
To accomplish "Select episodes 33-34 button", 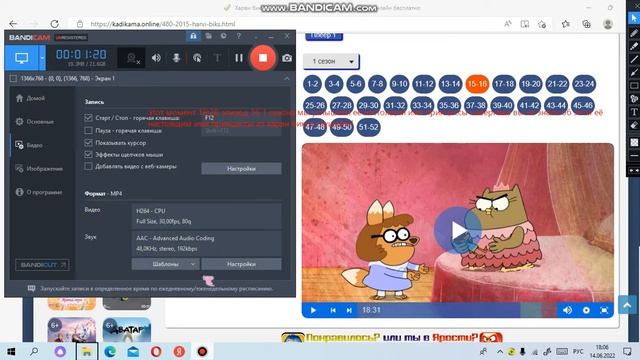I will 422,105.
